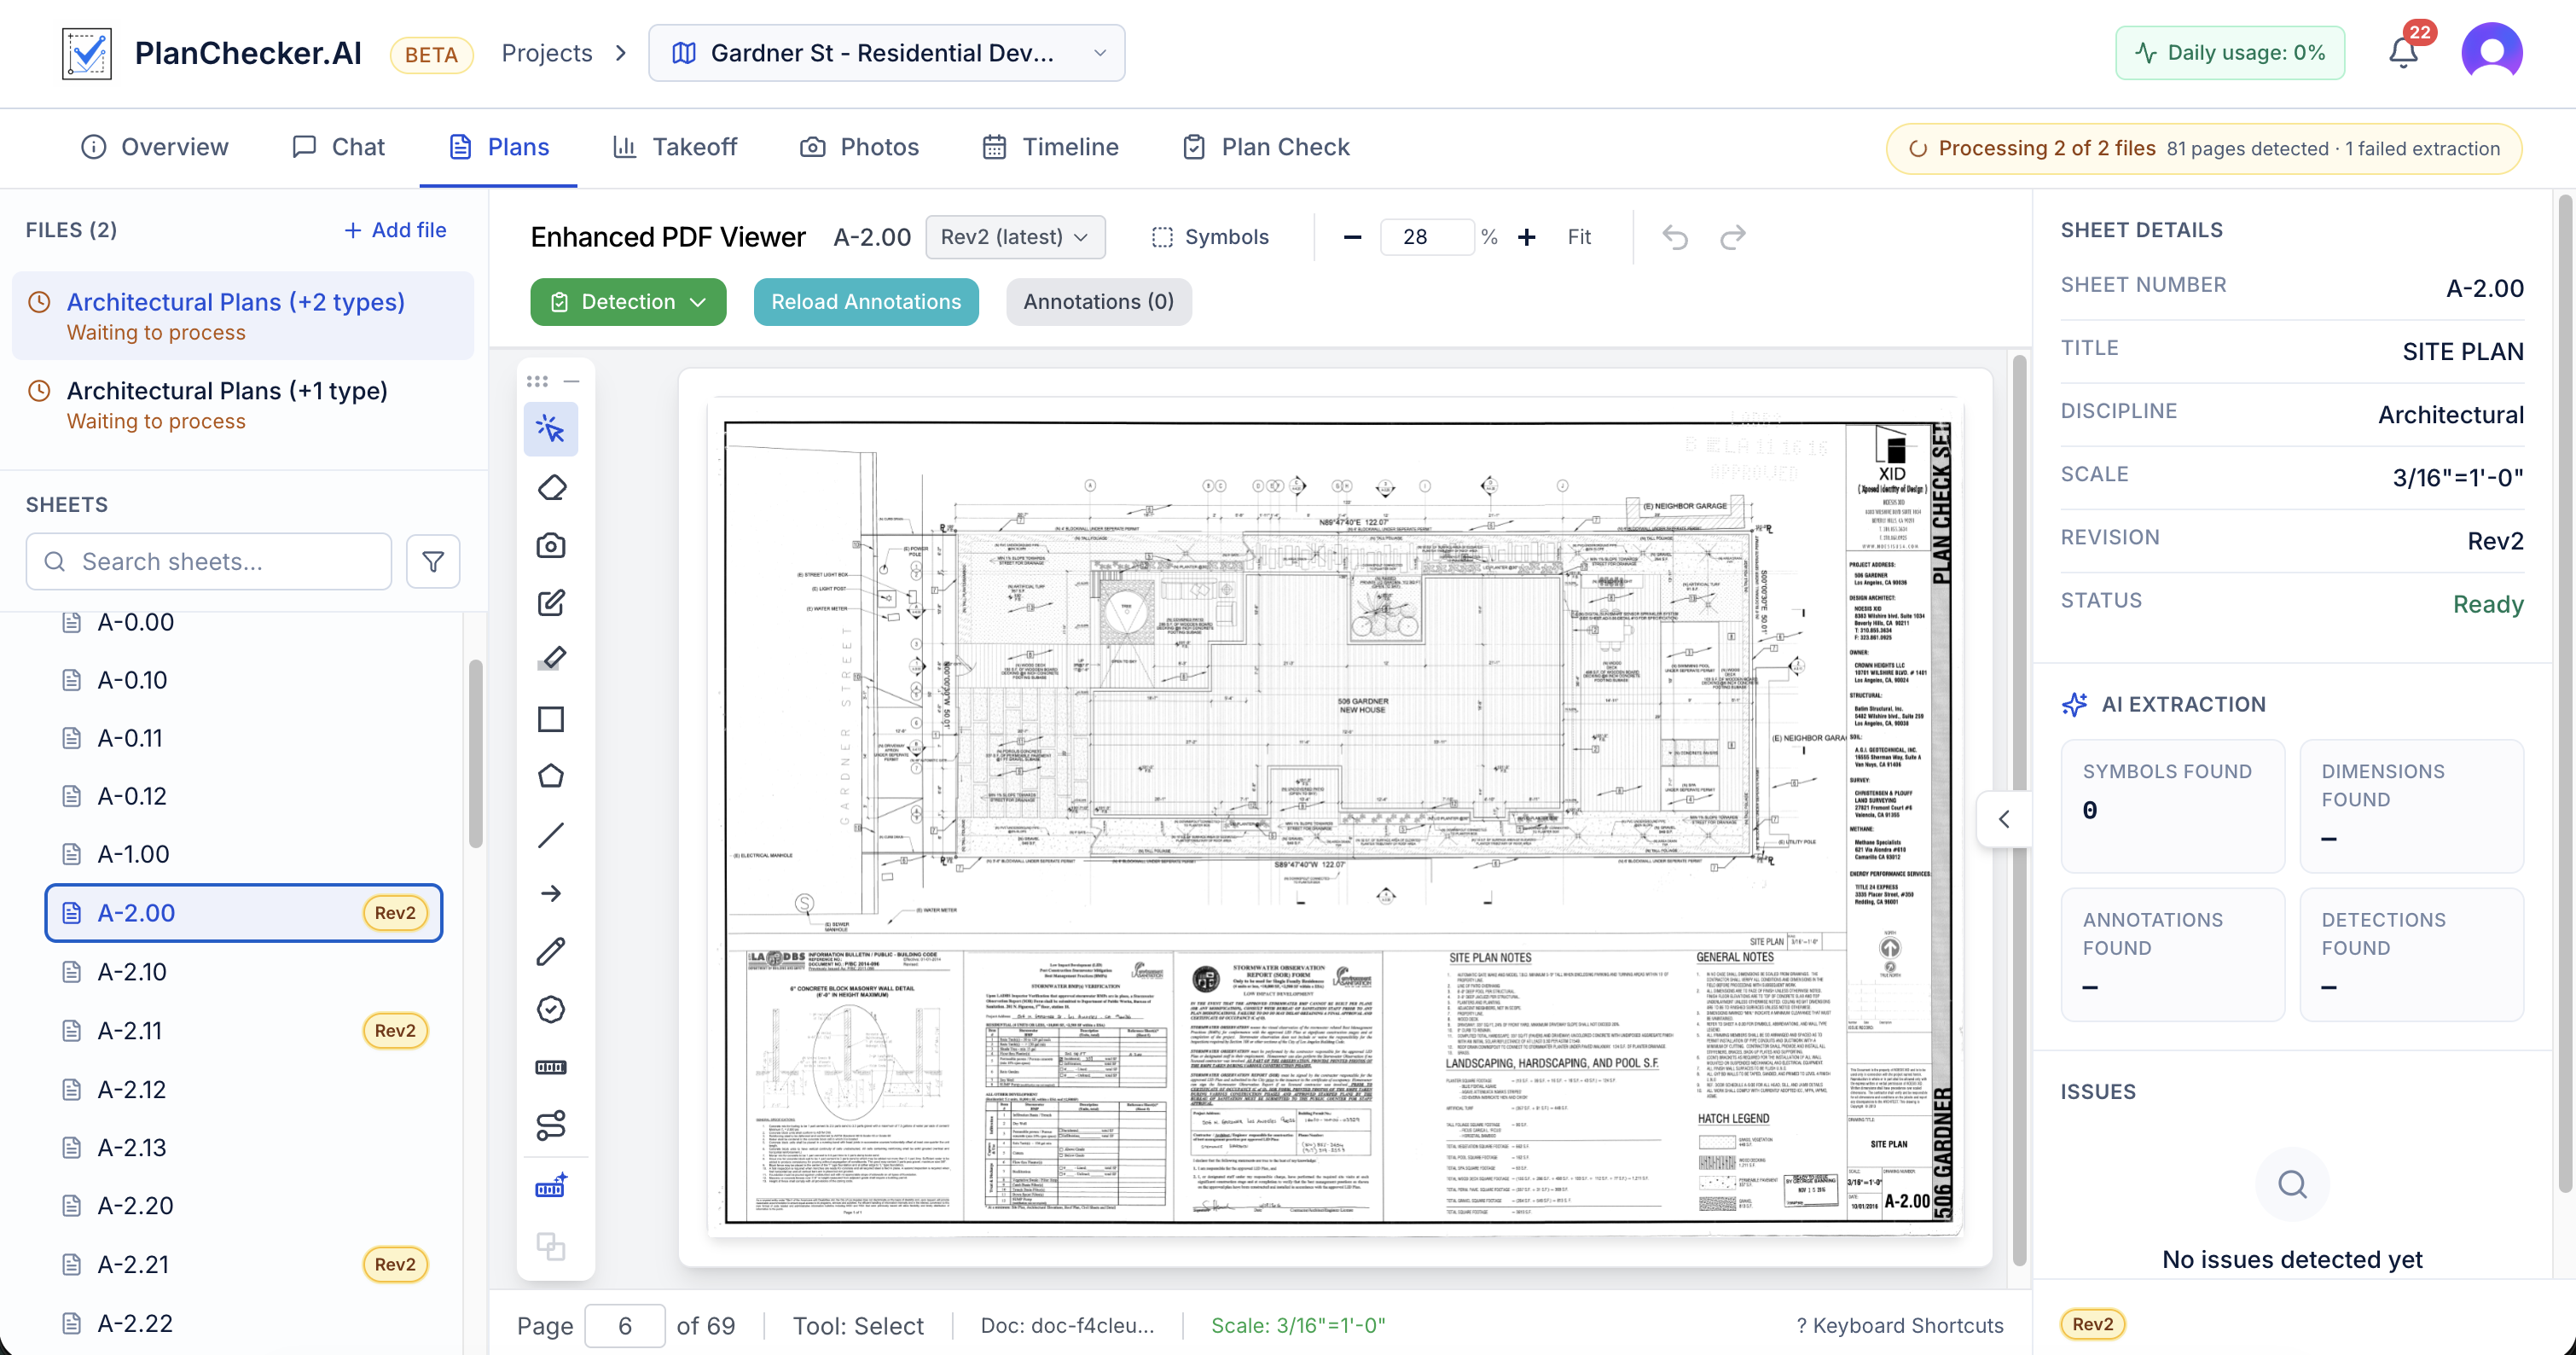Open the Photos tab
Image resolution: width=2576 pixels, height=1355 pixels.
859,147
